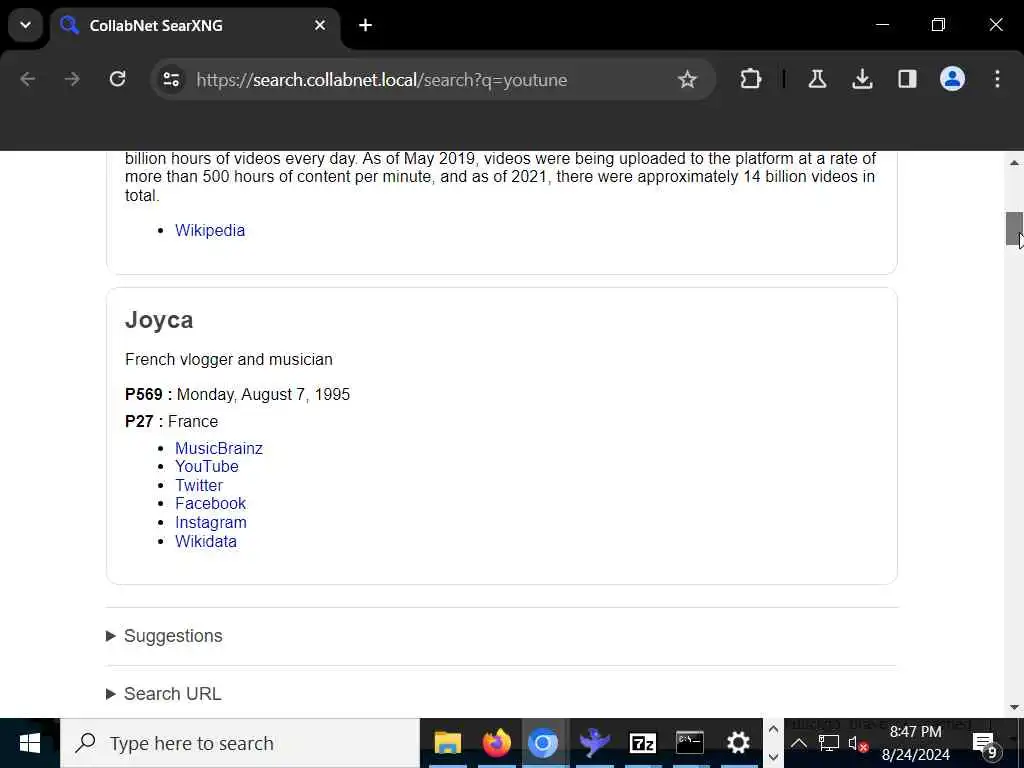The height and width of the screenshot is (768, 1024).
Task: Open the Wikipedia link
Action: pos(210,231)
